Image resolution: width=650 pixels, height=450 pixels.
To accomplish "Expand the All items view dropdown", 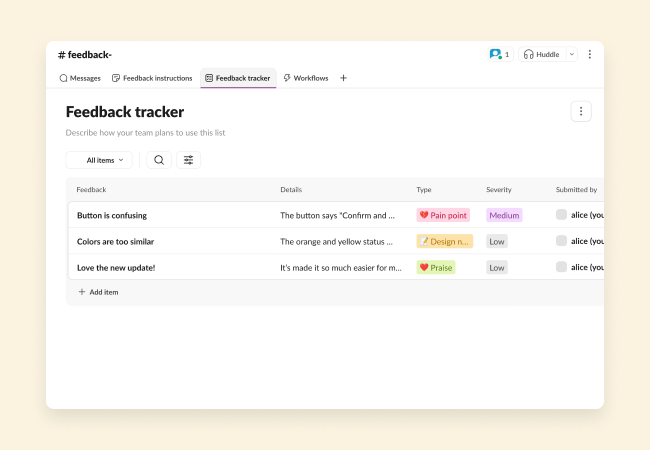I will point(99,160).
